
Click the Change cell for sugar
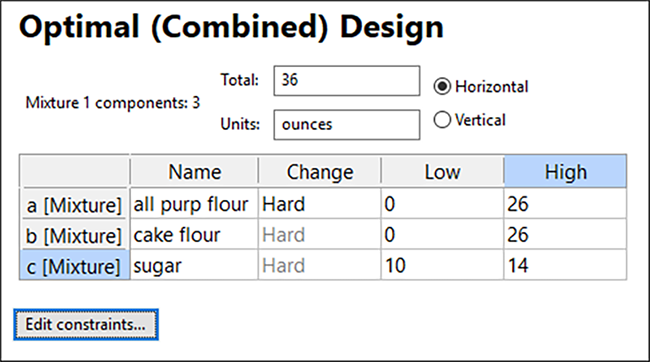[x=319, y=265]
